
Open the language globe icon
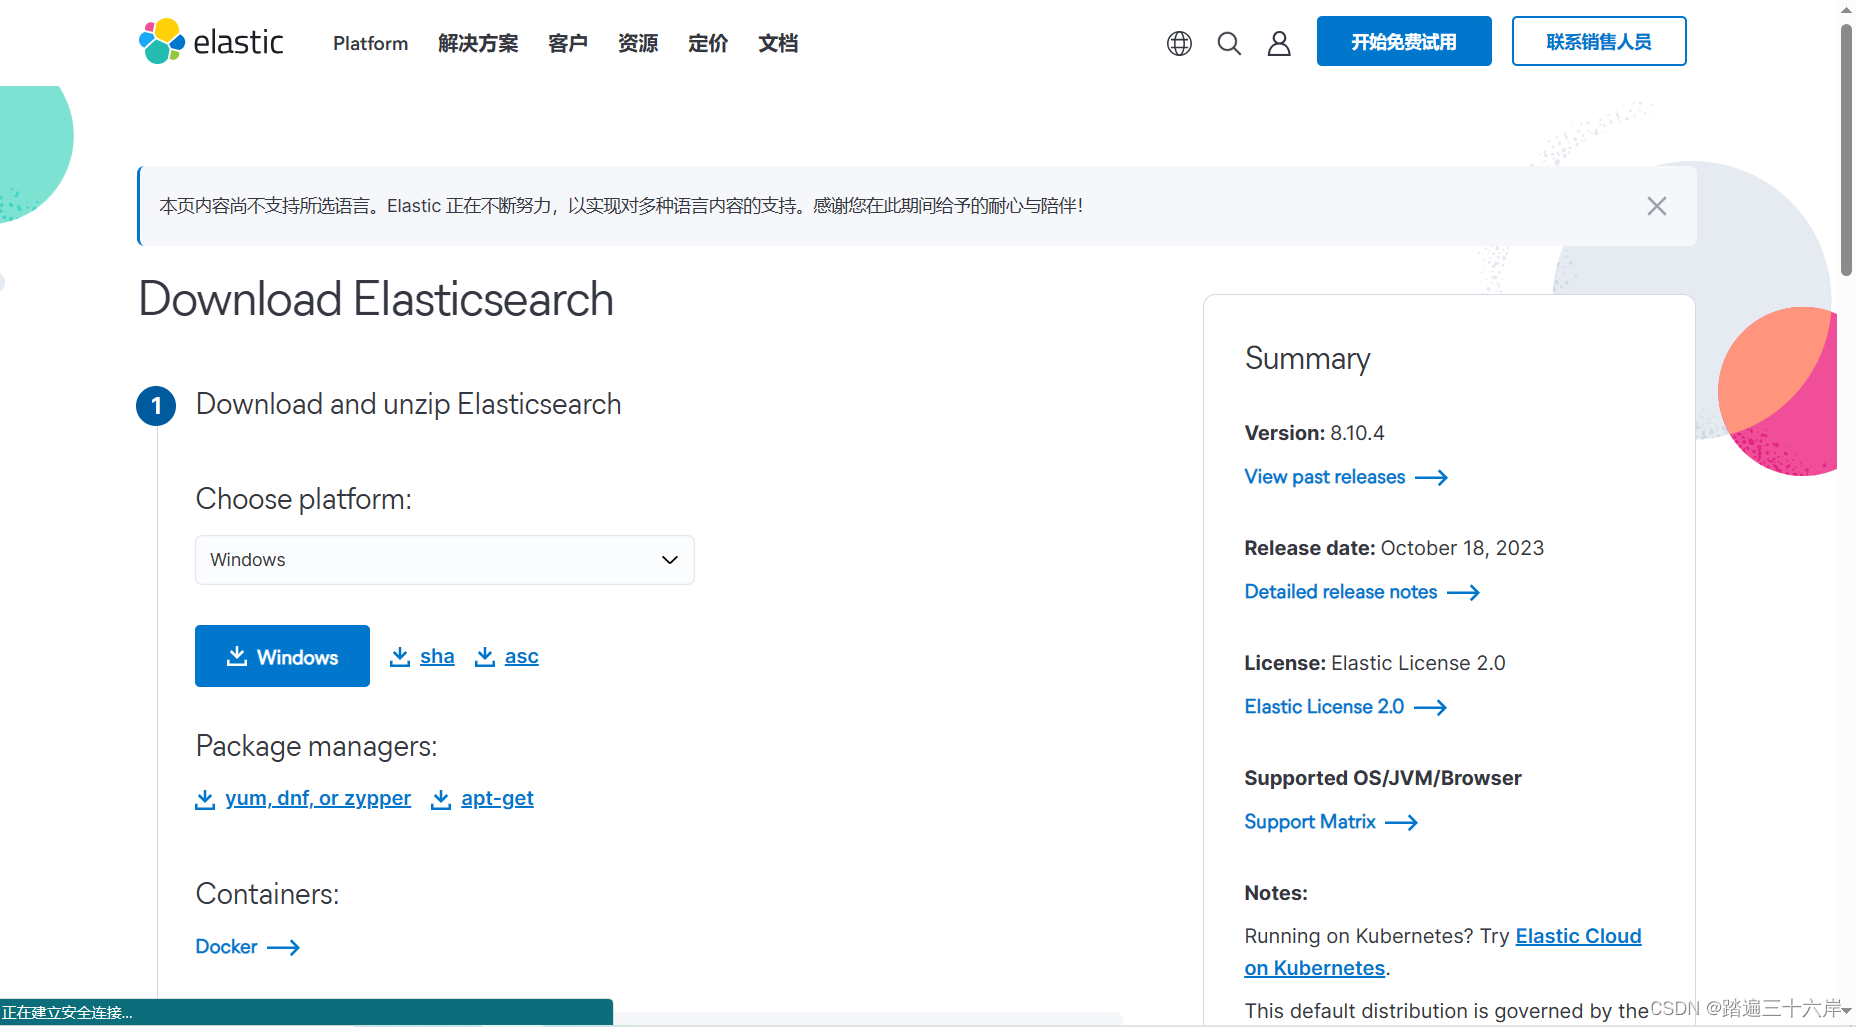click(x=1179, y=43)
